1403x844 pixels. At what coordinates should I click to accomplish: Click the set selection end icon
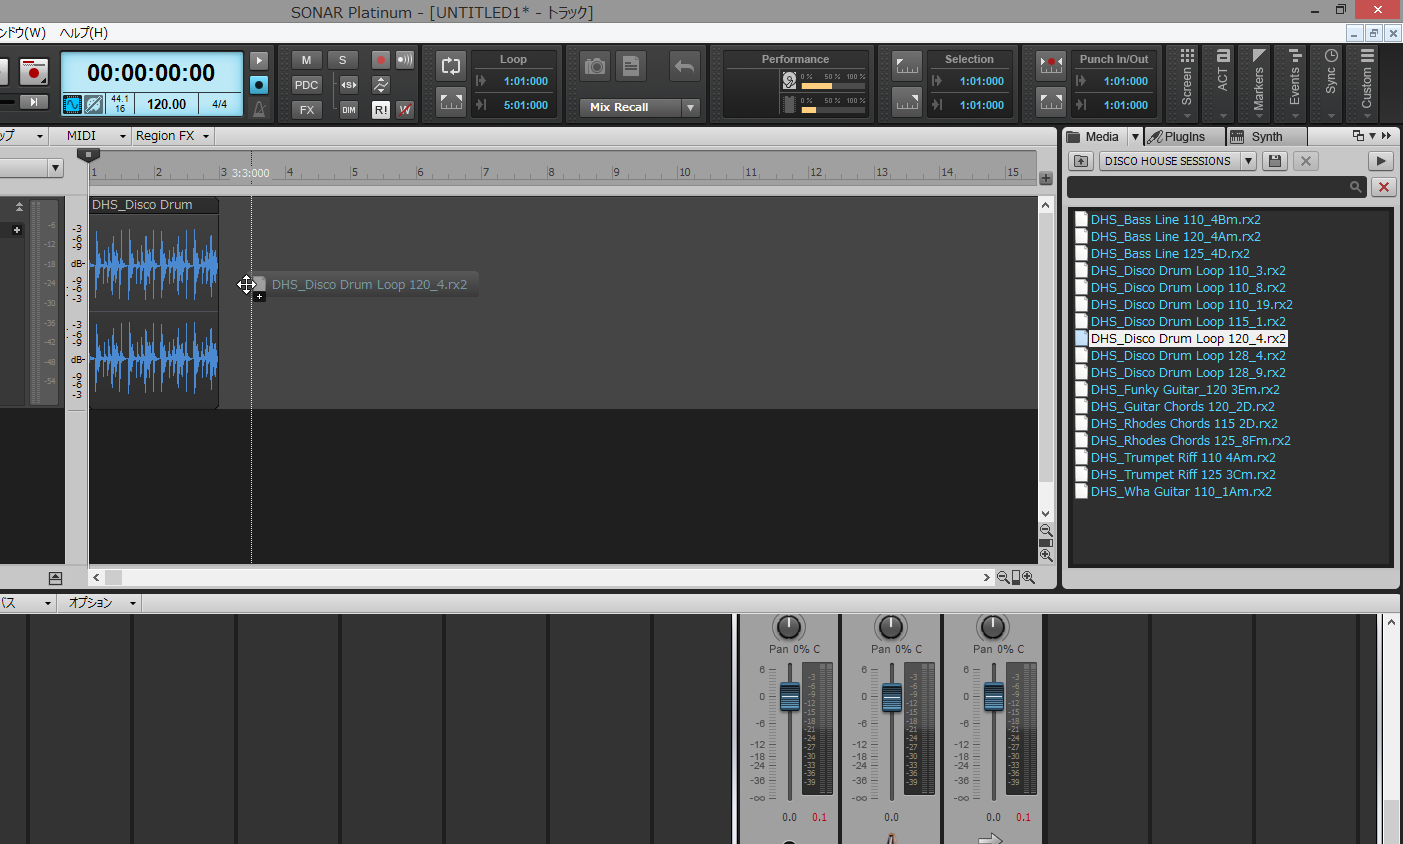pyautogui.click(x=907, y=102)
